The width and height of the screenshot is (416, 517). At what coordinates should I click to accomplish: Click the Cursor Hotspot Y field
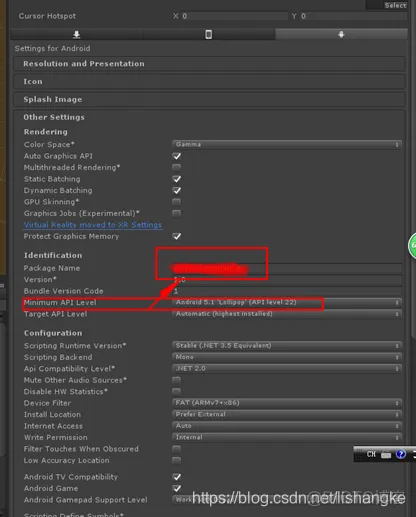tap(353, 16)
